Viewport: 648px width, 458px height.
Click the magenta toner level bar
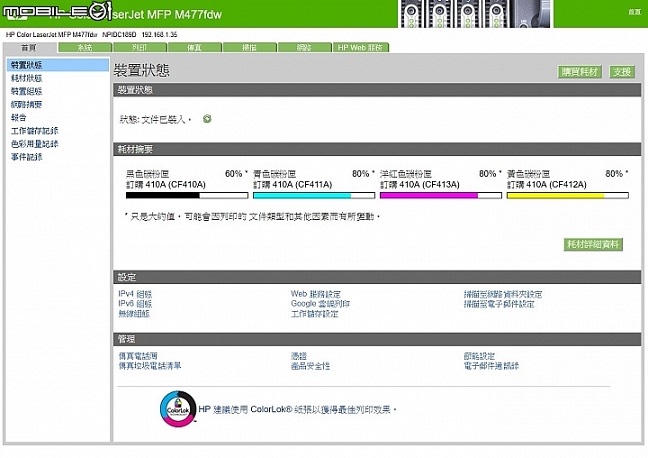pos(441,196)
